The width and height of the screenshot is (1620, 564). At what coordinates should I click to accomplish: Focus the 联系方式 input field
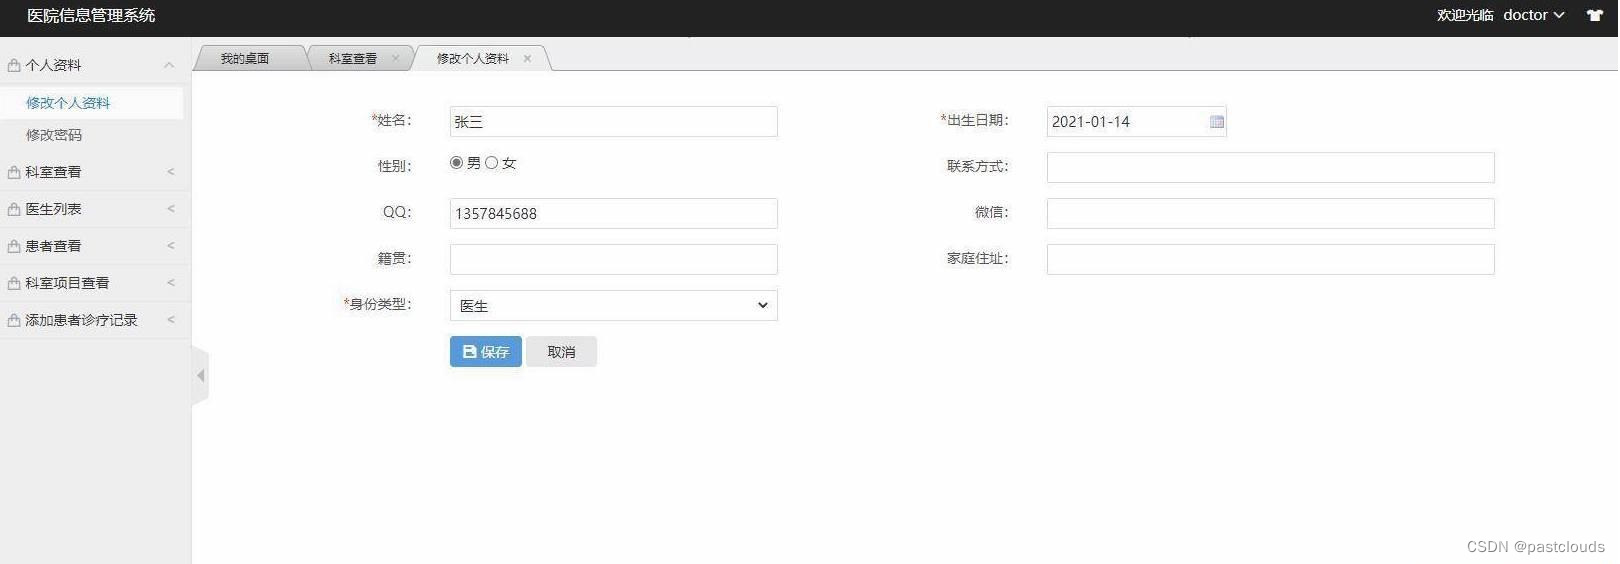pyautogui.click(x=1270, y=167)
